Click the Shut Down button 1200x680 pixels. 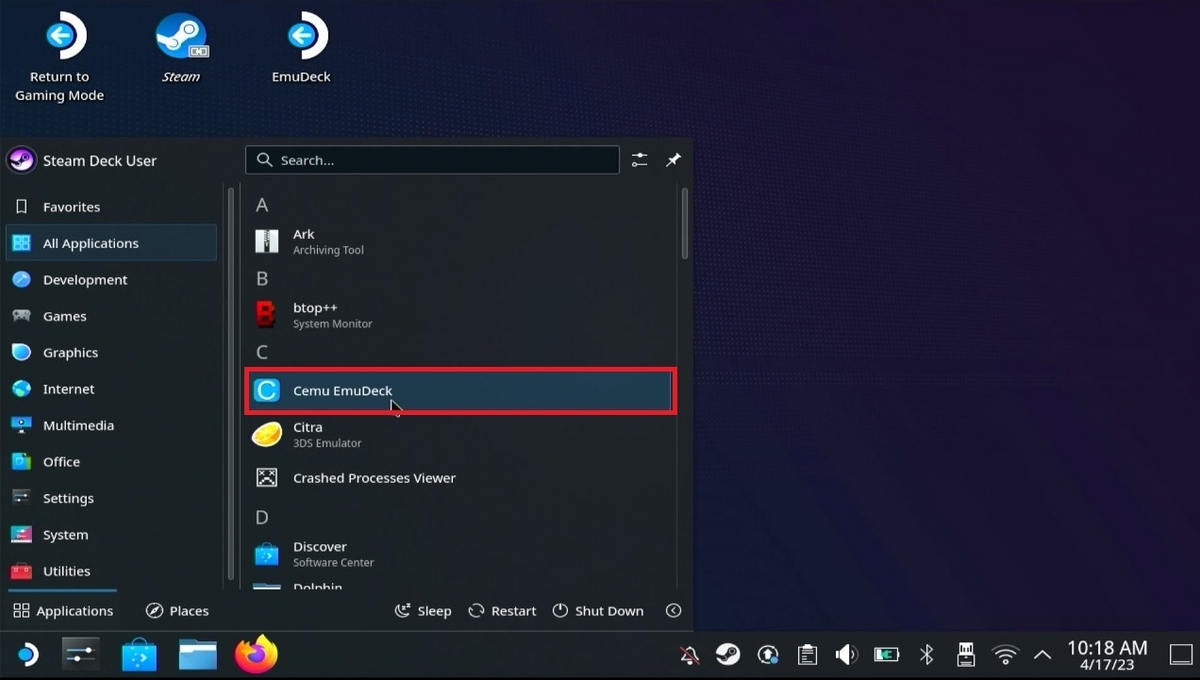pos(597,611)
